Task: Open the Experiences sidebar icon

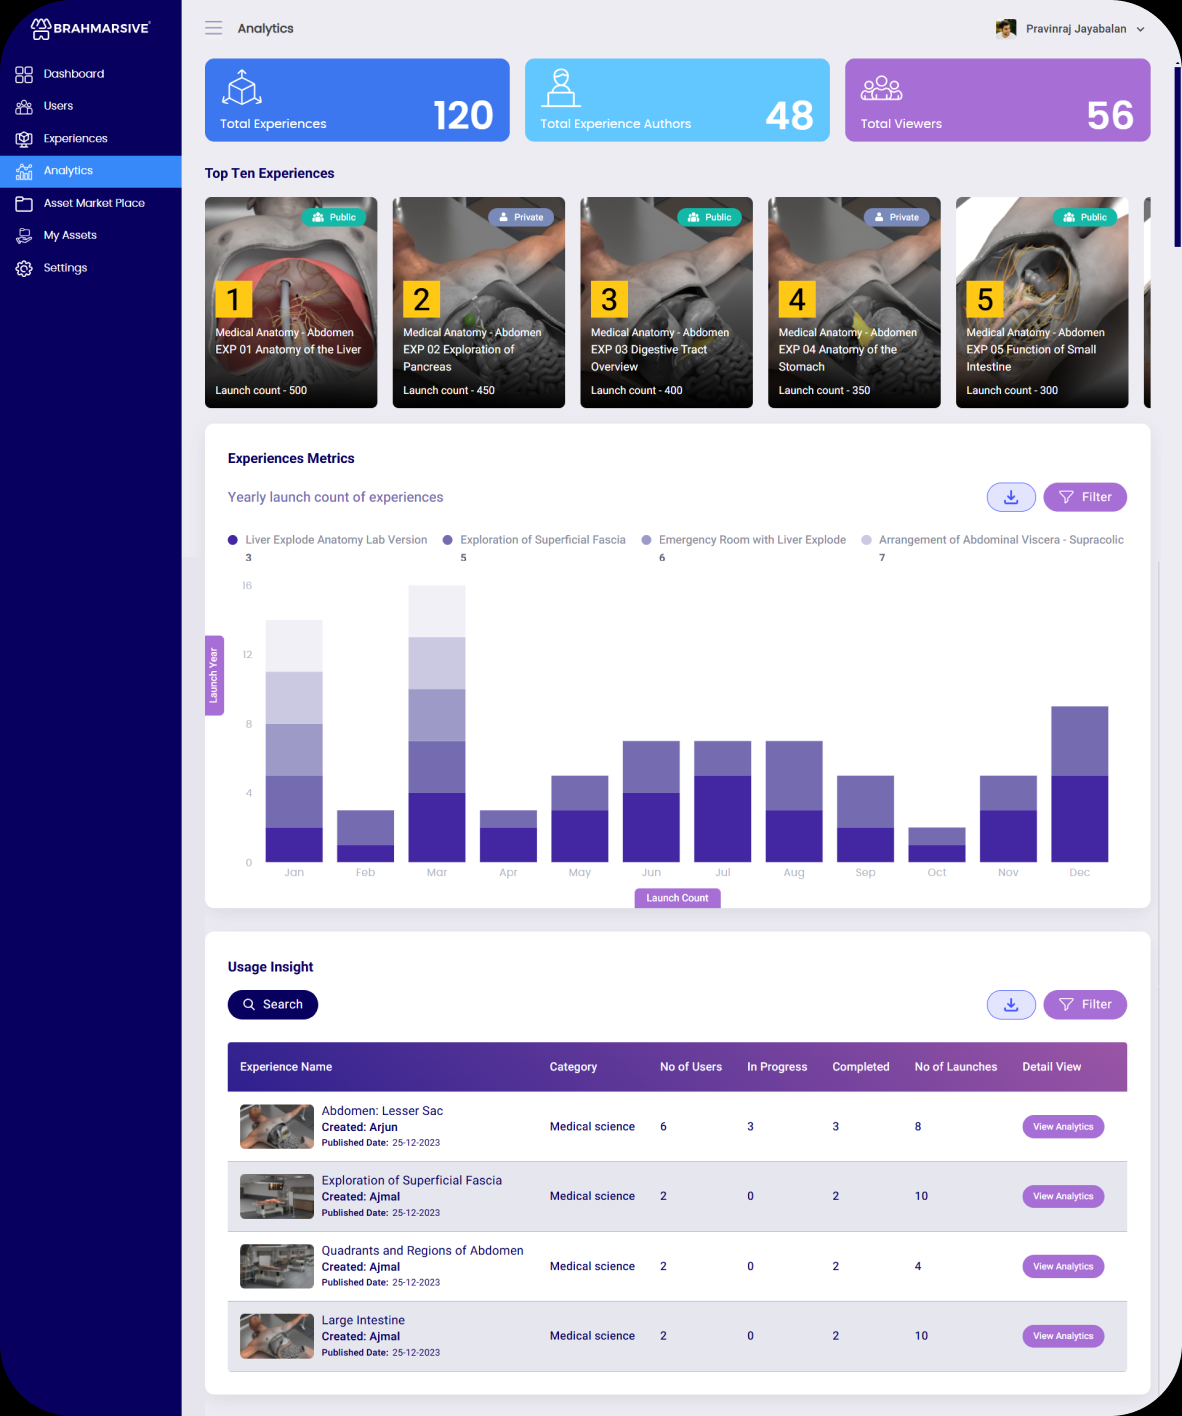Action: click(x=23, y=138)
